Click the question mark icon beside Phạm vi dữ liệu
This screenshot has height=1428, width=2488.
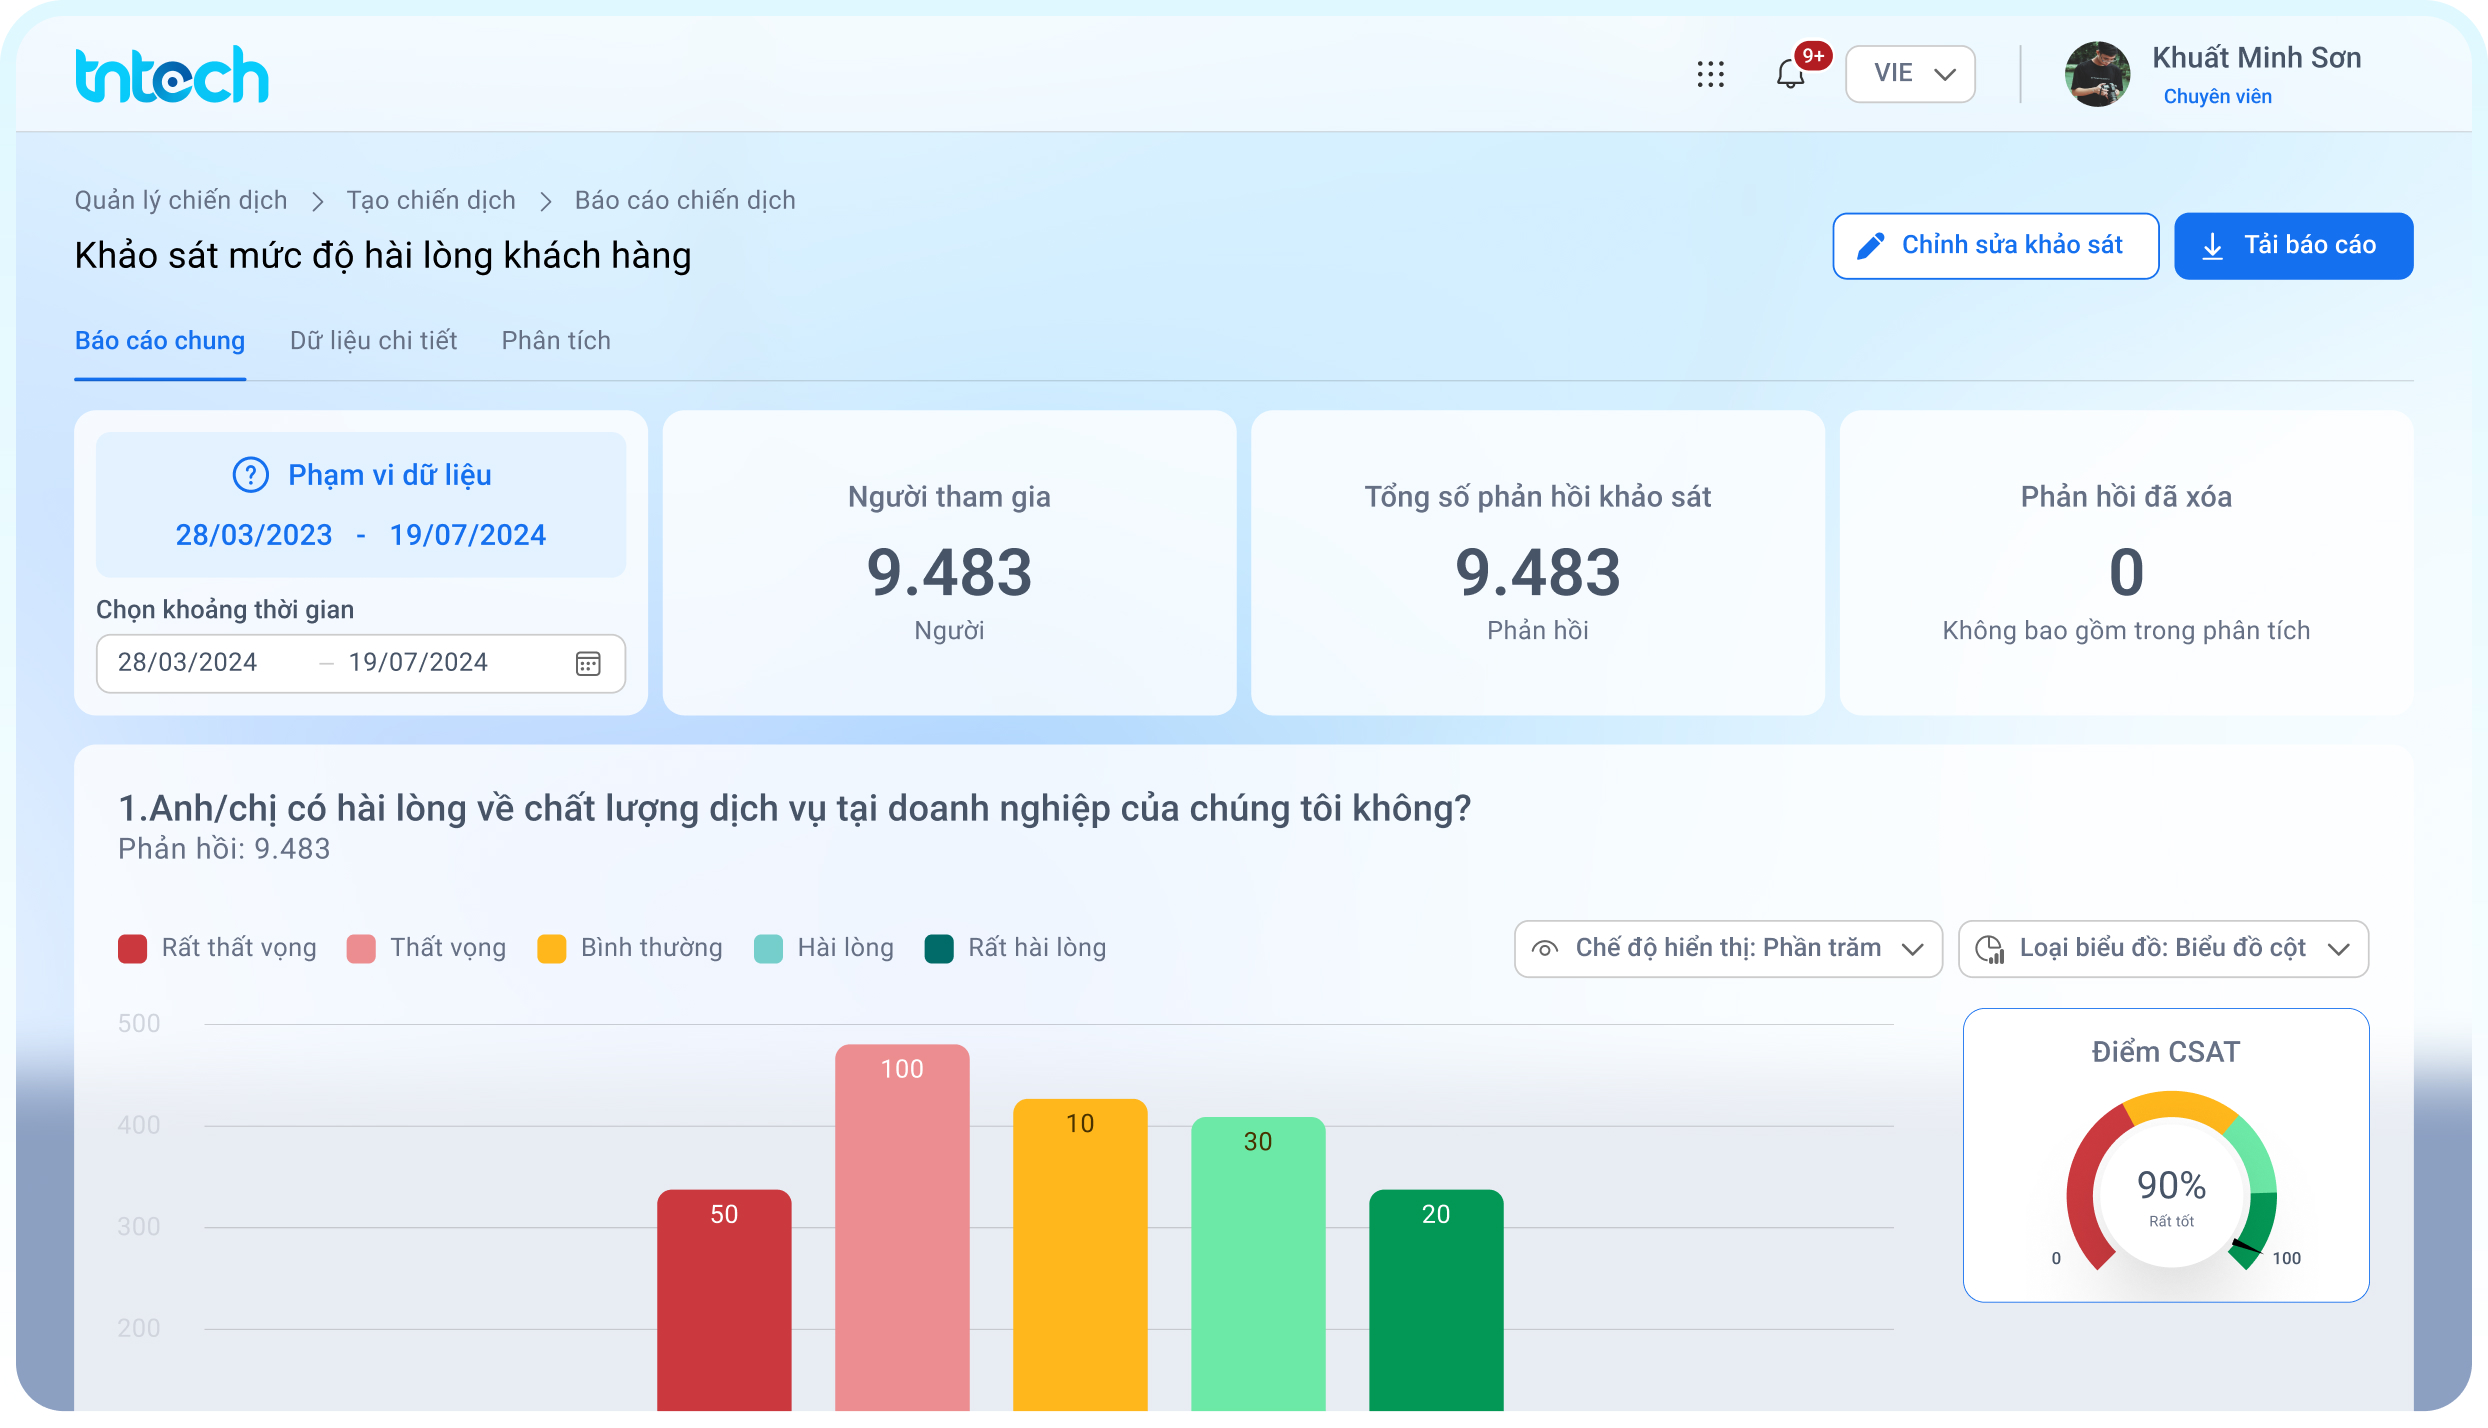[250, 475]
